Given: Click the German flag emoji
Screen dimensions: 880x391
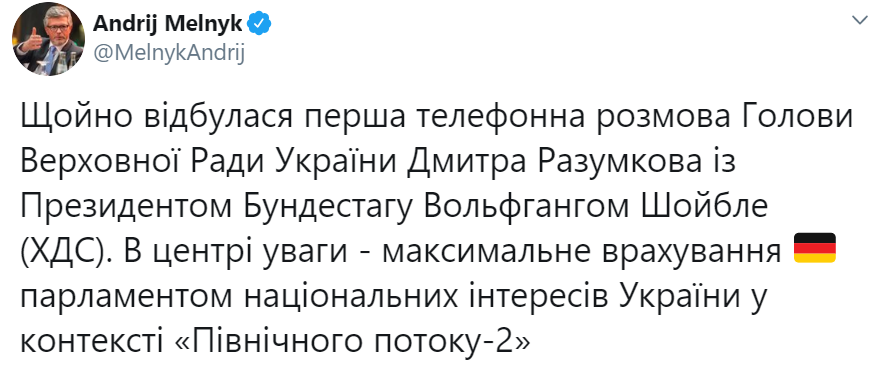Looking at the screenshot, I should pos(814,248).
